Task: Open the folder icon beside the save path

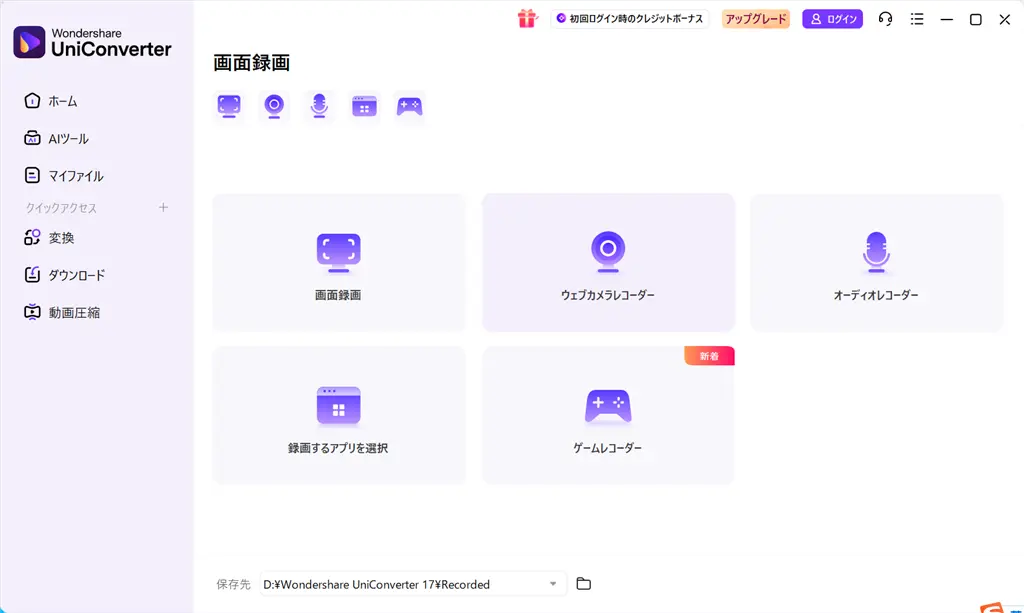Action: tap(584, 584)
